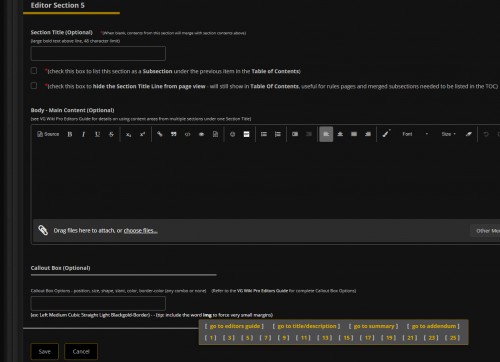Jump to go to title/description

coord(306,326)
